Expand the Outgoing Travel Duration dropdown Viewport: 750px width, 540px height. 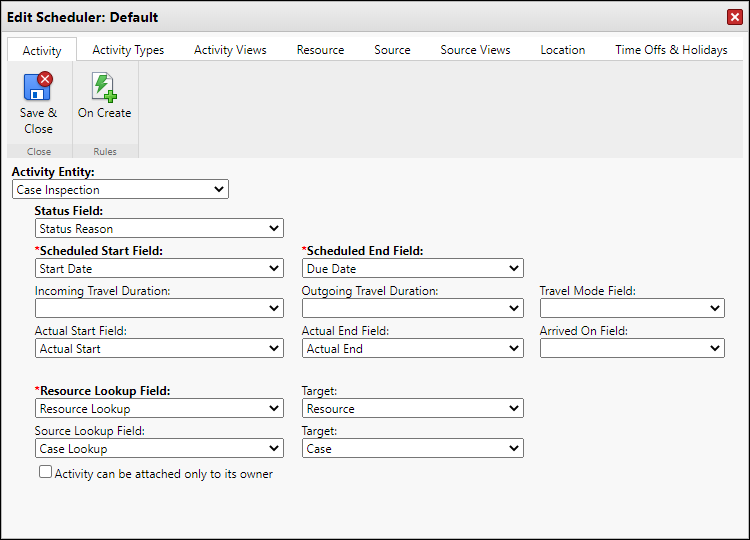(x=413, y=308)
